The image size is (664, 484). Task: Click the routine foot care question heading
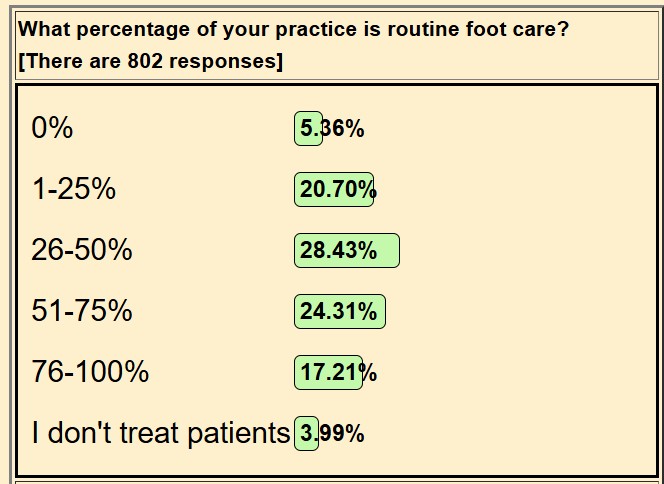click(293, 30)
